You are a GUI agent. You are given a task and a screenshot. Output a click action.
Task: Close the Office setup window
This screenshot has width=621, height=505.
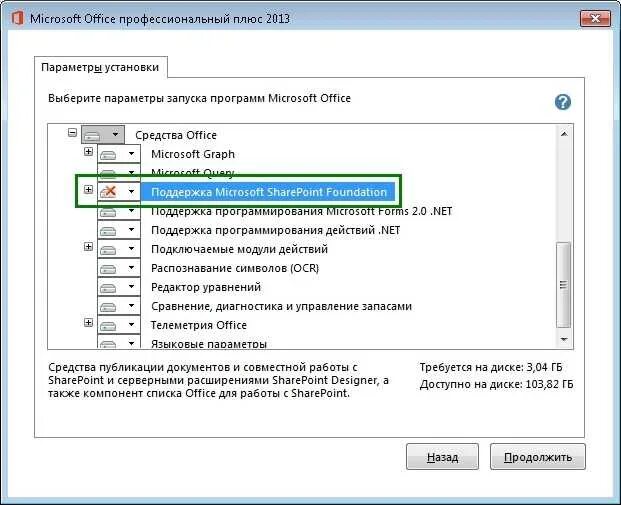coord(595,18)
